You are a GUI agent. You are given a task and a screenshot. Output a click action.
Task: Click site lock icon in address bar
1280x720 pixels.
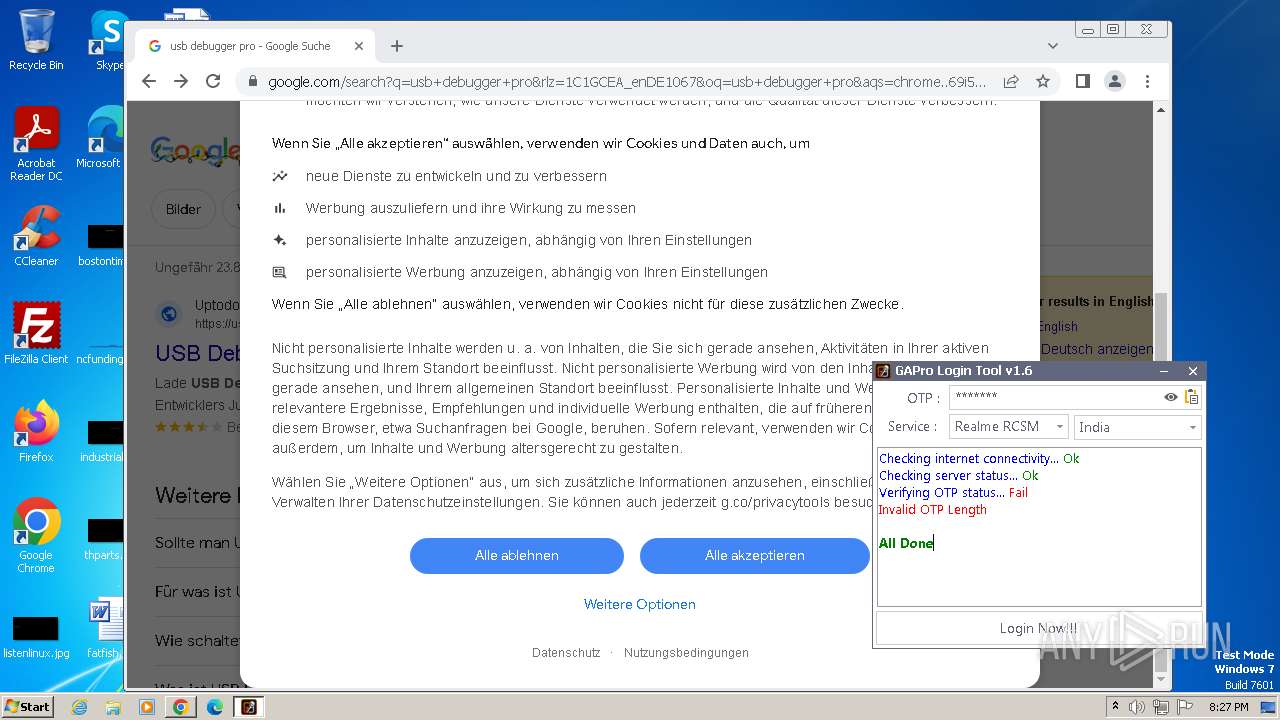coord(252,82)
